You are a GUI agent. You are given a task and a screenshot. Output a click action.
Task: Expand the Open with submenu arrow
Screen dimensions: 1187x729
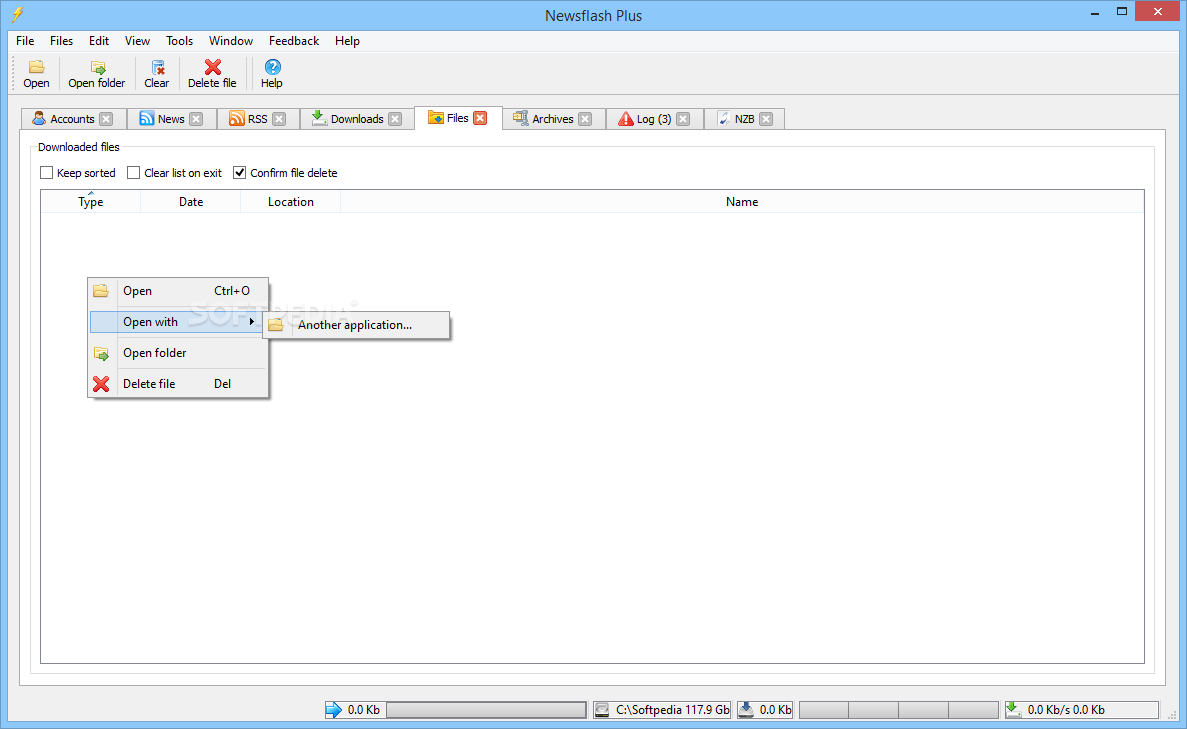(x=251, y=322)
